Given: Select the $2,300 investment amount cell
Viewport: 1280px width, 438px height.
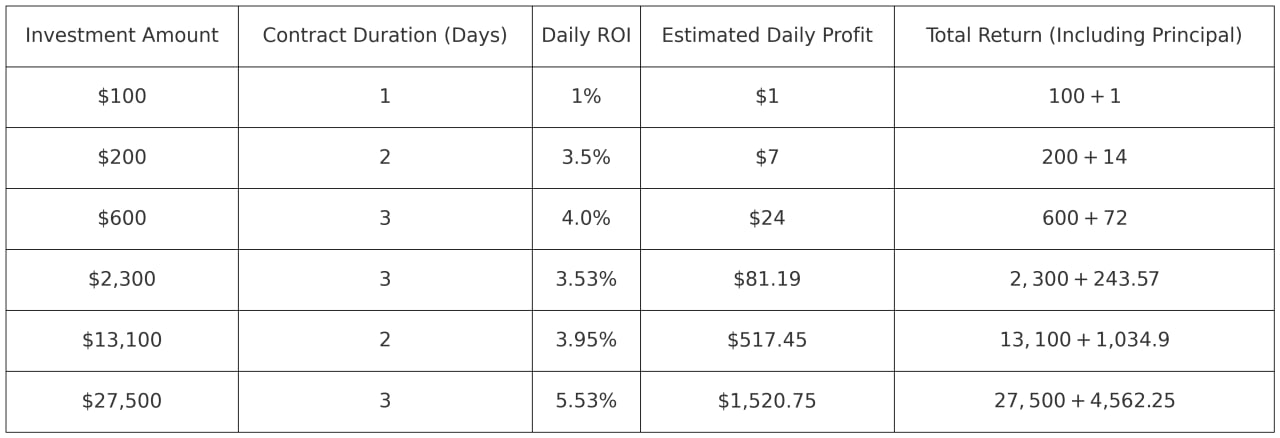Looking at the screenshot, I should pyautogui.click(x=122, y=280).
